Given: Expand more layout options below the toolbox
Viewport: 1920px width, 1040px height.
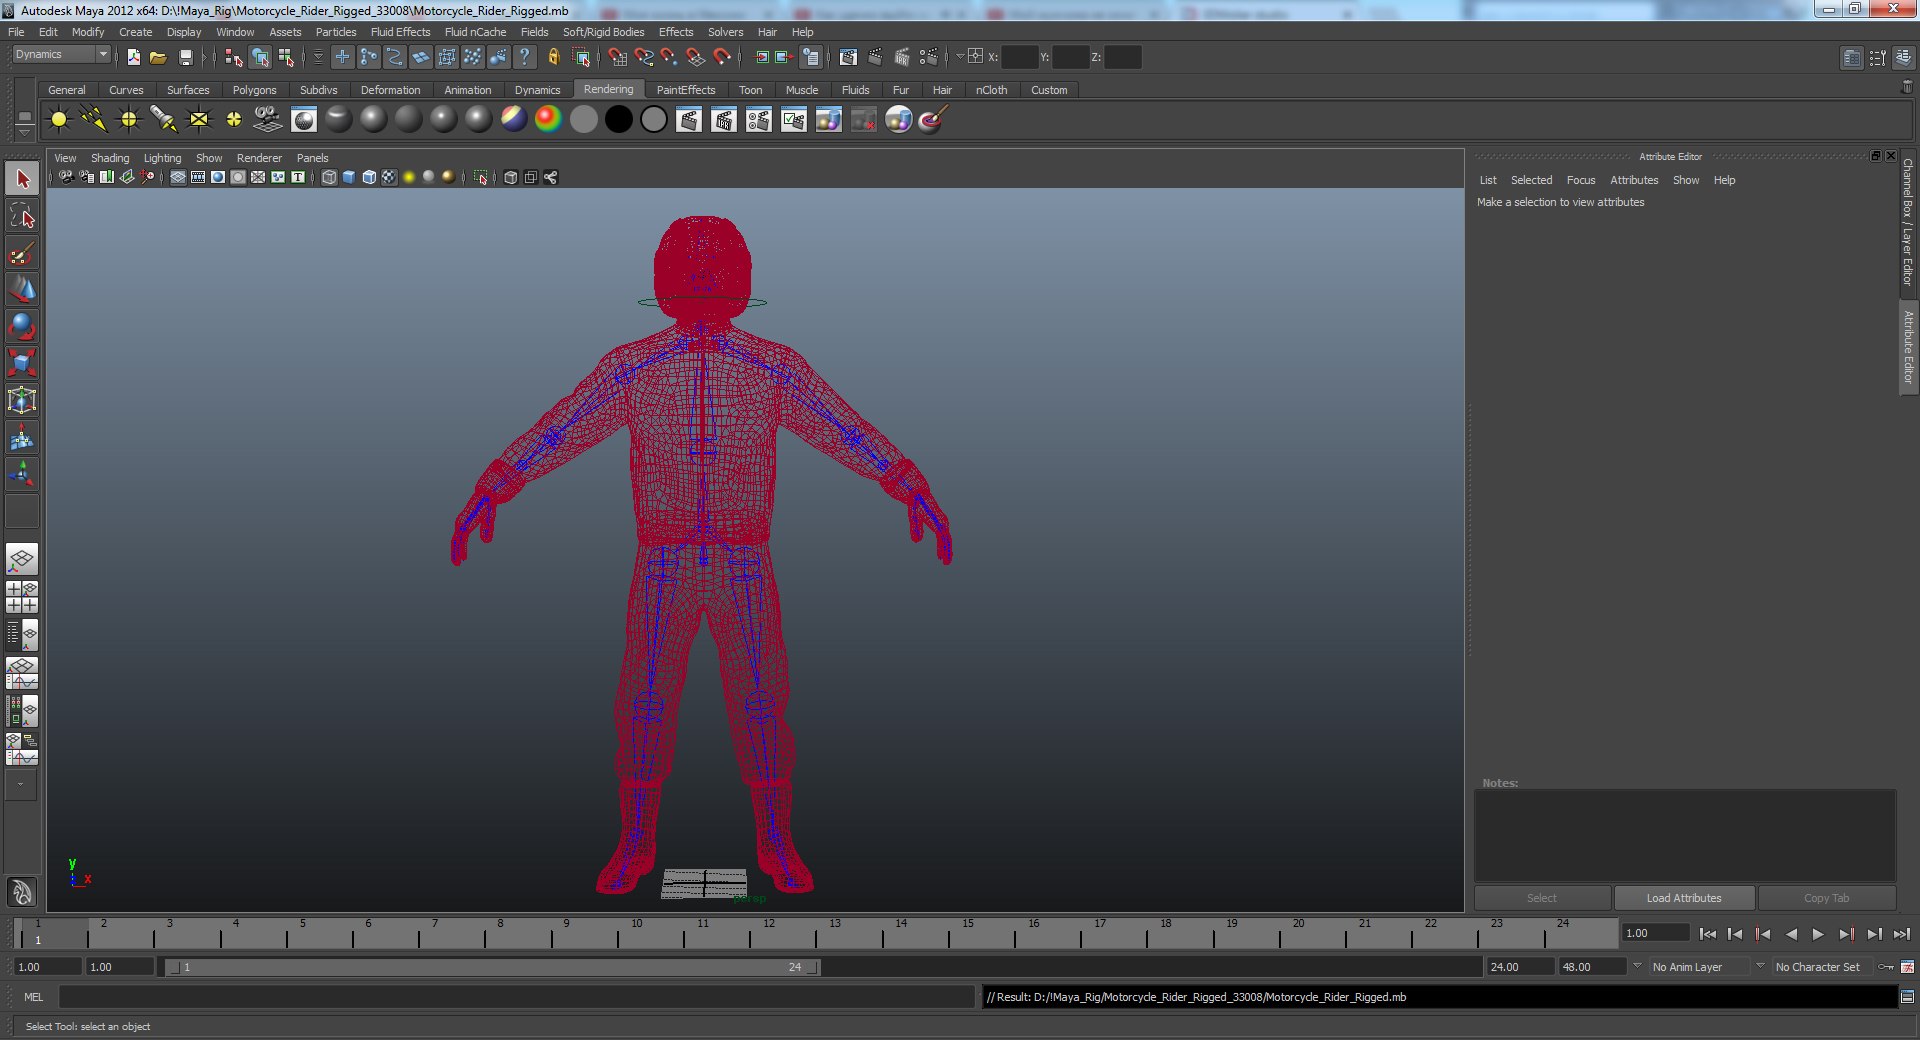Looking at the screenshot, I should pyautogui.click(x=20, y=785).
